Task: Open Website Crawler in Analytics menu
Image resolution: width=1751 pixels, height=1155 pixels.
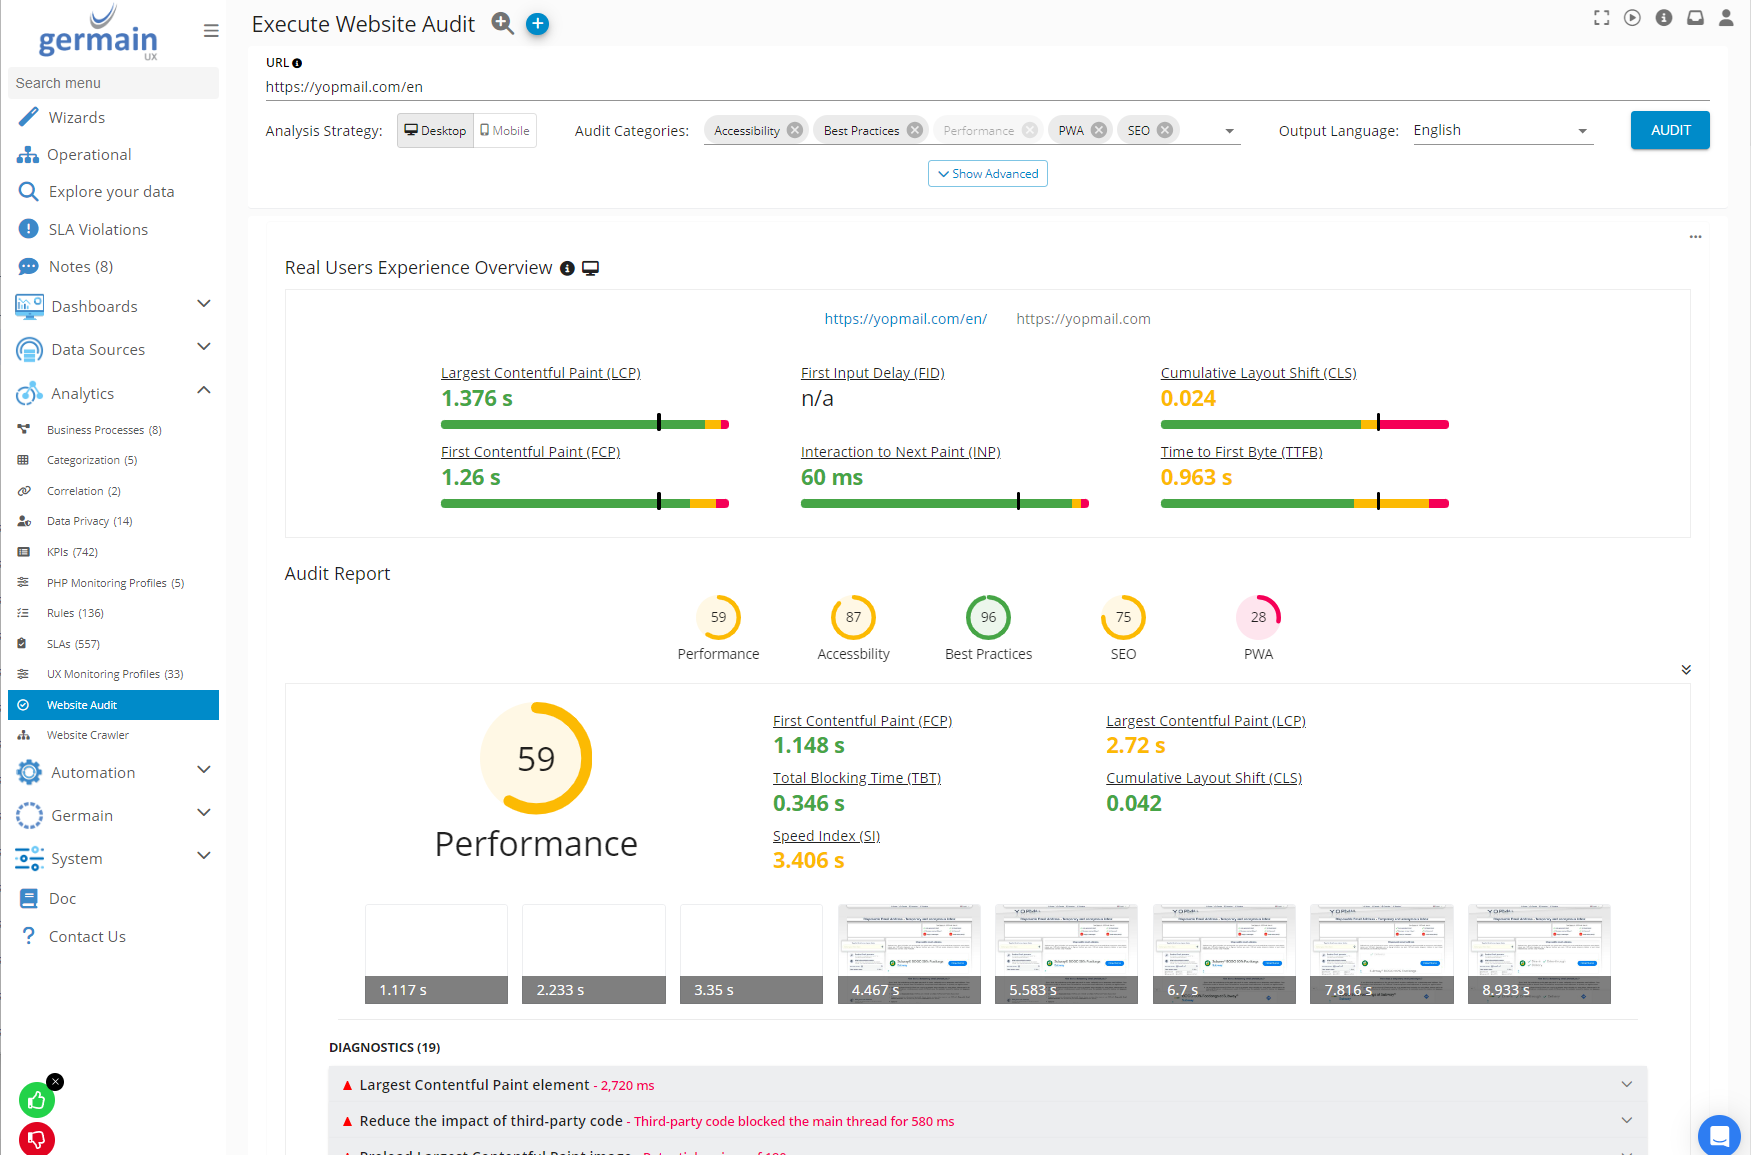Action: [x=88, y=735]
